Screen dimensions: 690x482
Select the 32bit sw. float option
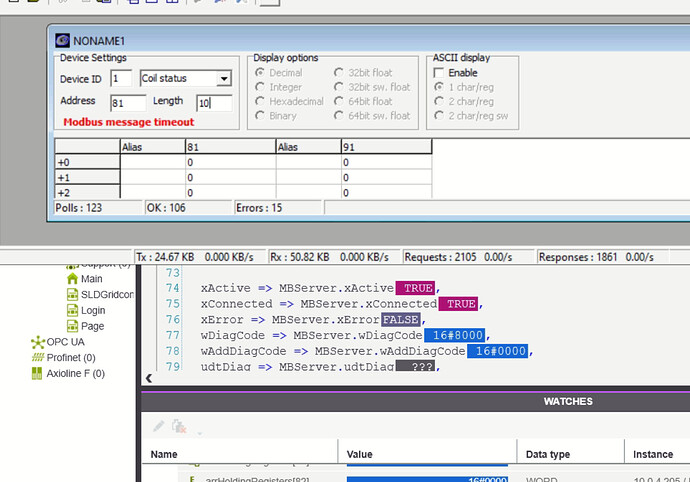point(338,87)
